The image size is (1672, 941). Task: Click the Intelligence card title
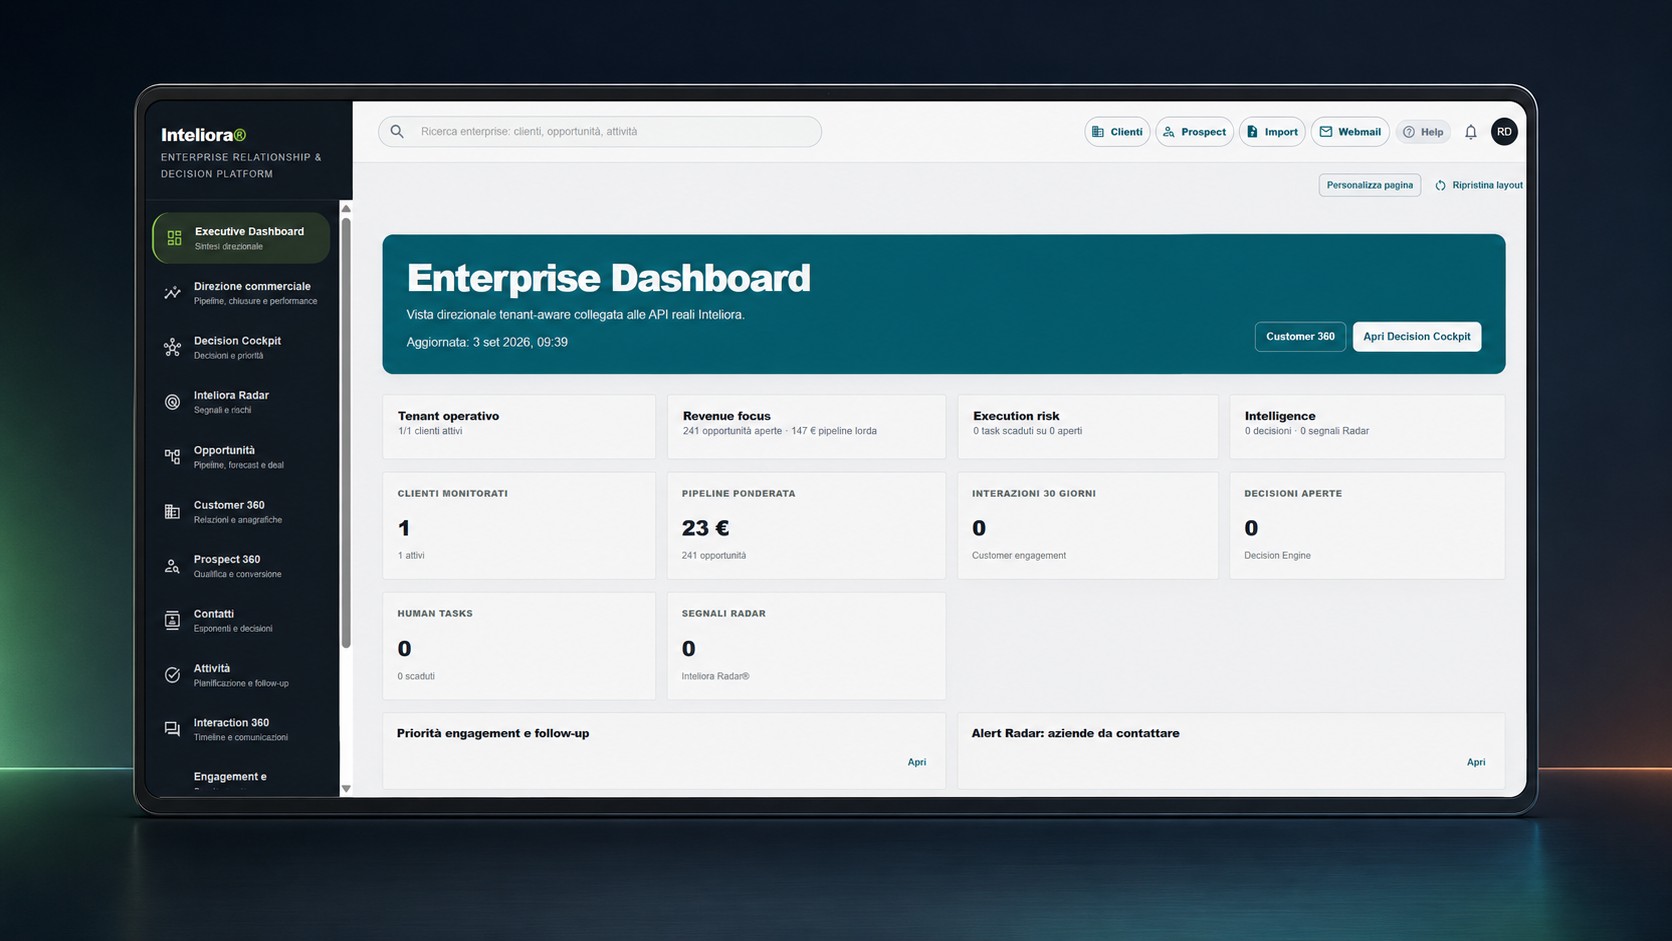(1280, 416)
